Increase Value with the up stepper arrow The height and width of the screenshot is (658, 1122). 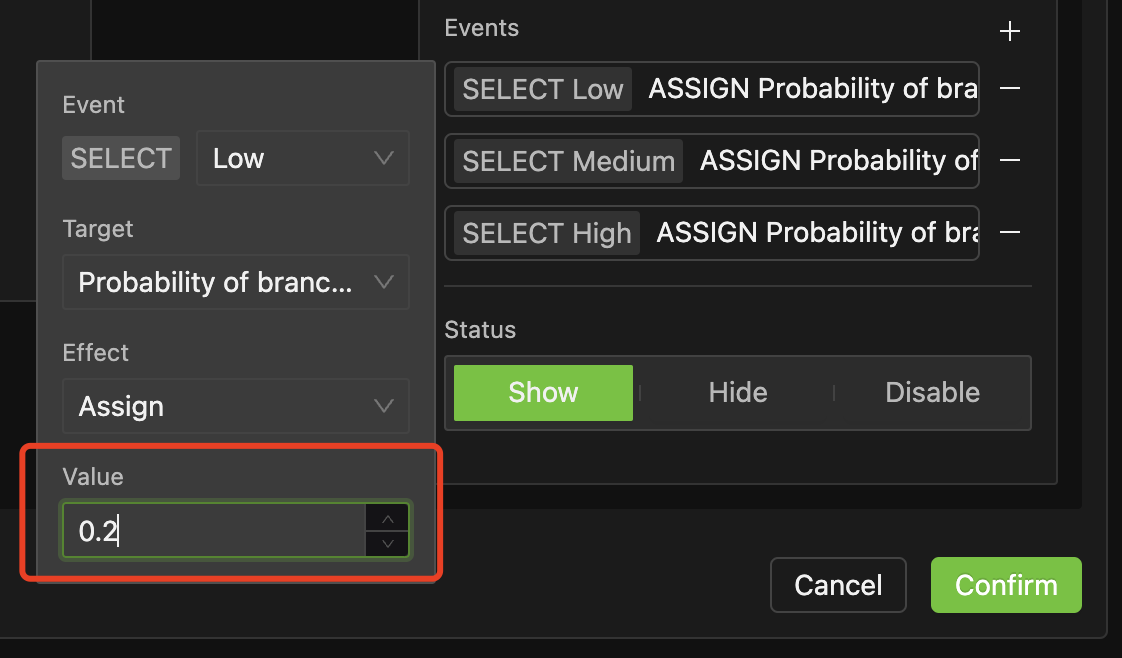pos(387,518)
